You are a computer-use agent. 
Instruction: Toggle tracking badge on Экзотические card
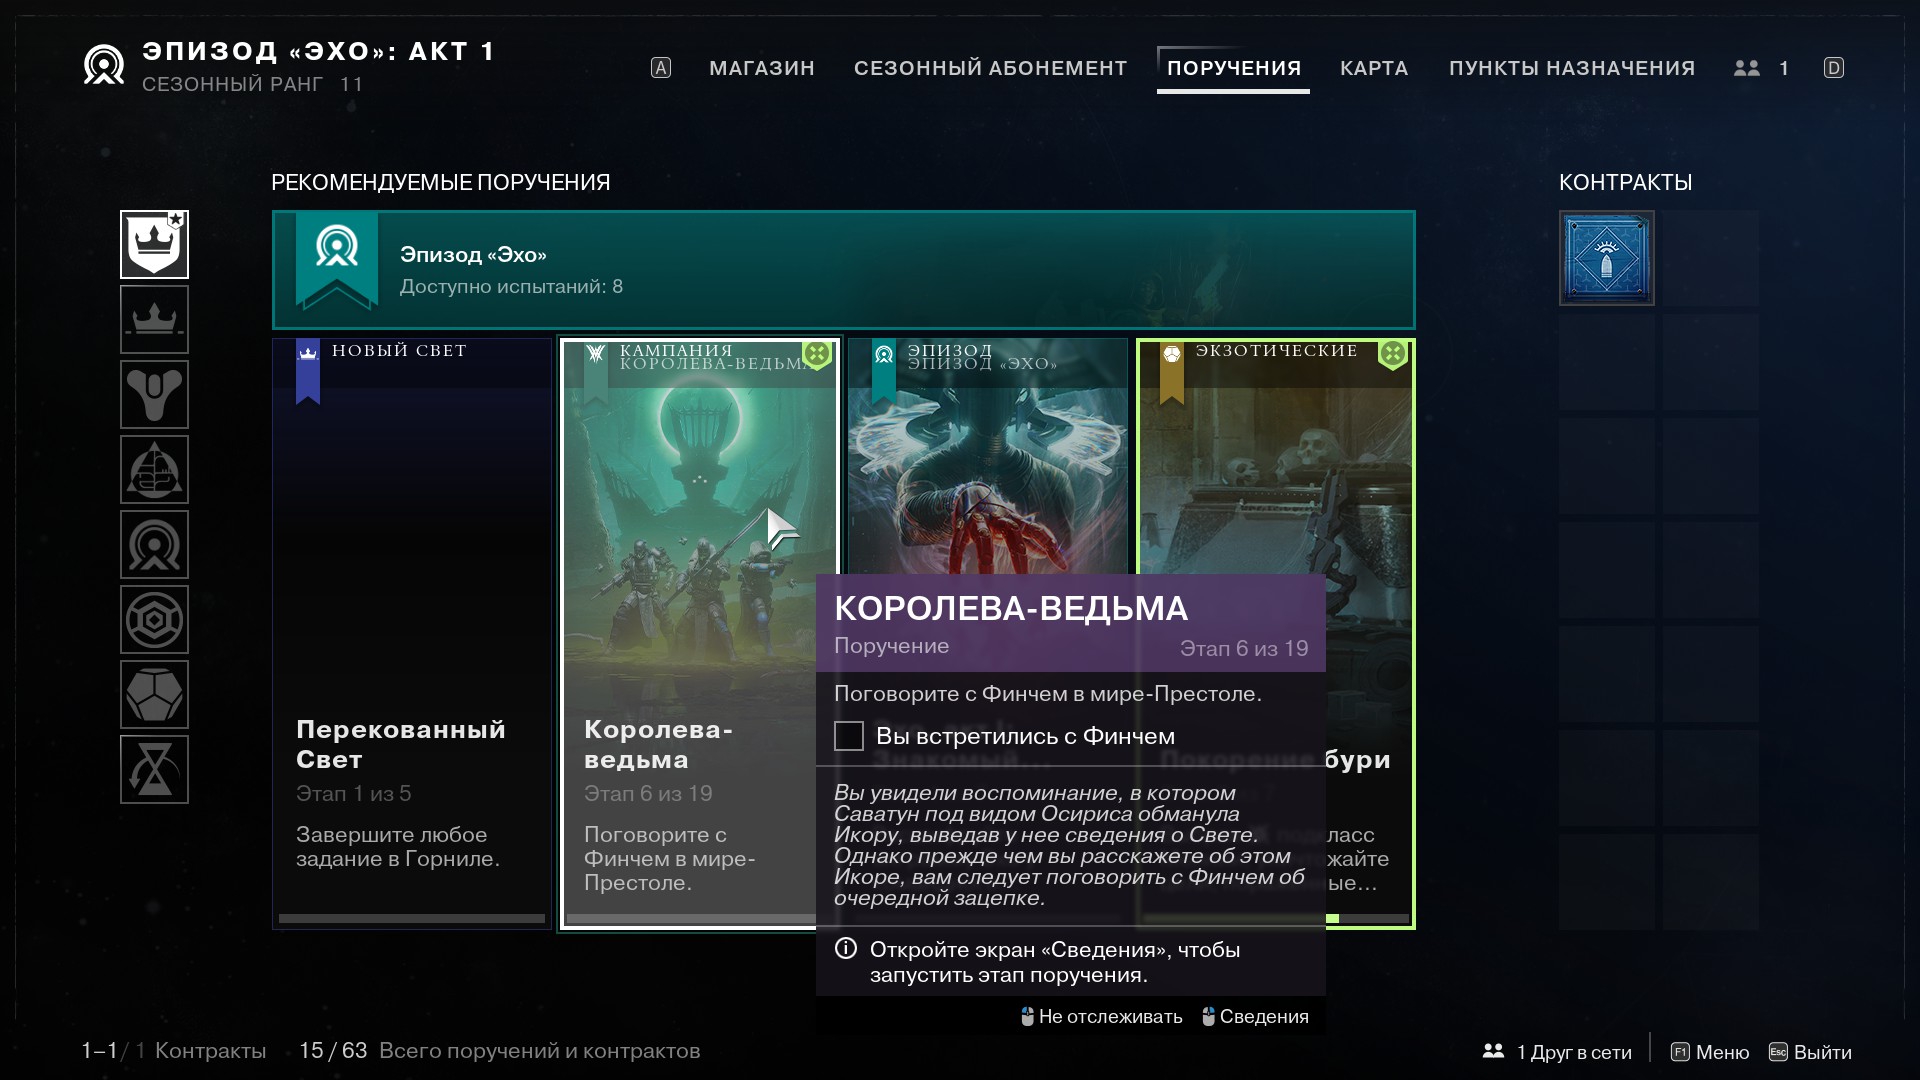pos(1392,354)
